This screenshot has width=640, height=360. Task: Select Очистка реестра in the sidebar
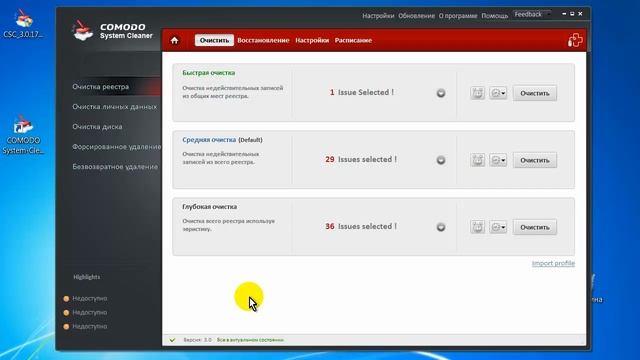click(x=100, y=87)
